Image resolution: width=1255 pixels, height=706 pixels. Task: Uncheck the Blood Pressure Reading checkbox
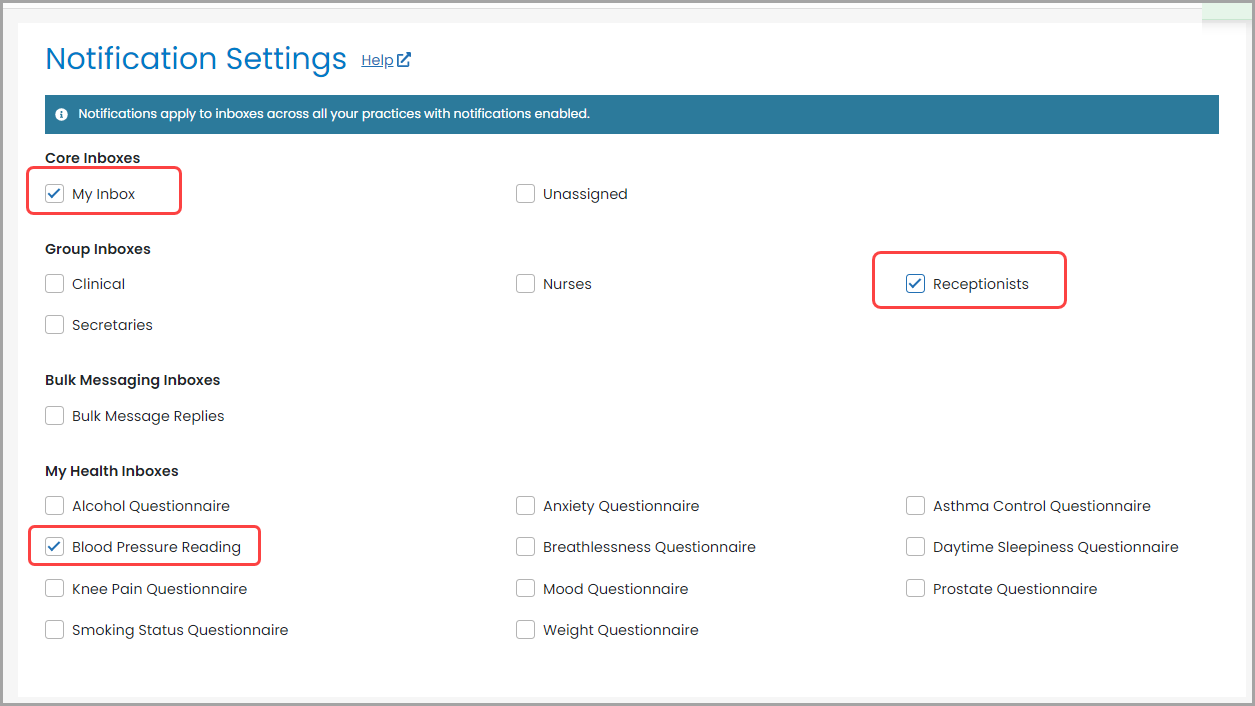pos(55,547)
